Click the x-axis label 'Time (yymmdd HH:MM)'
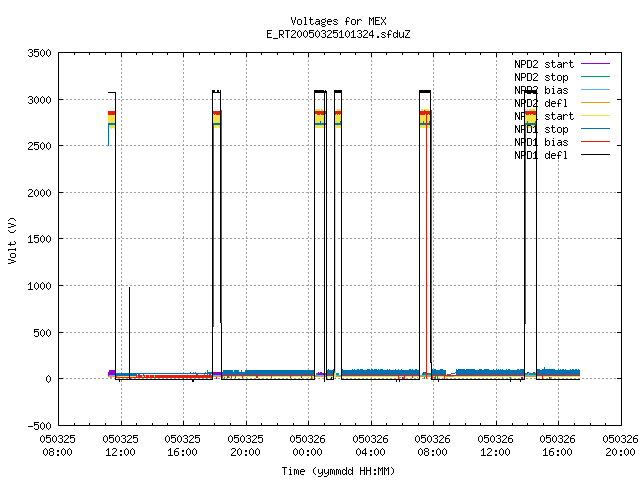Viewport: 640px width, 480px height. point(338,471)
